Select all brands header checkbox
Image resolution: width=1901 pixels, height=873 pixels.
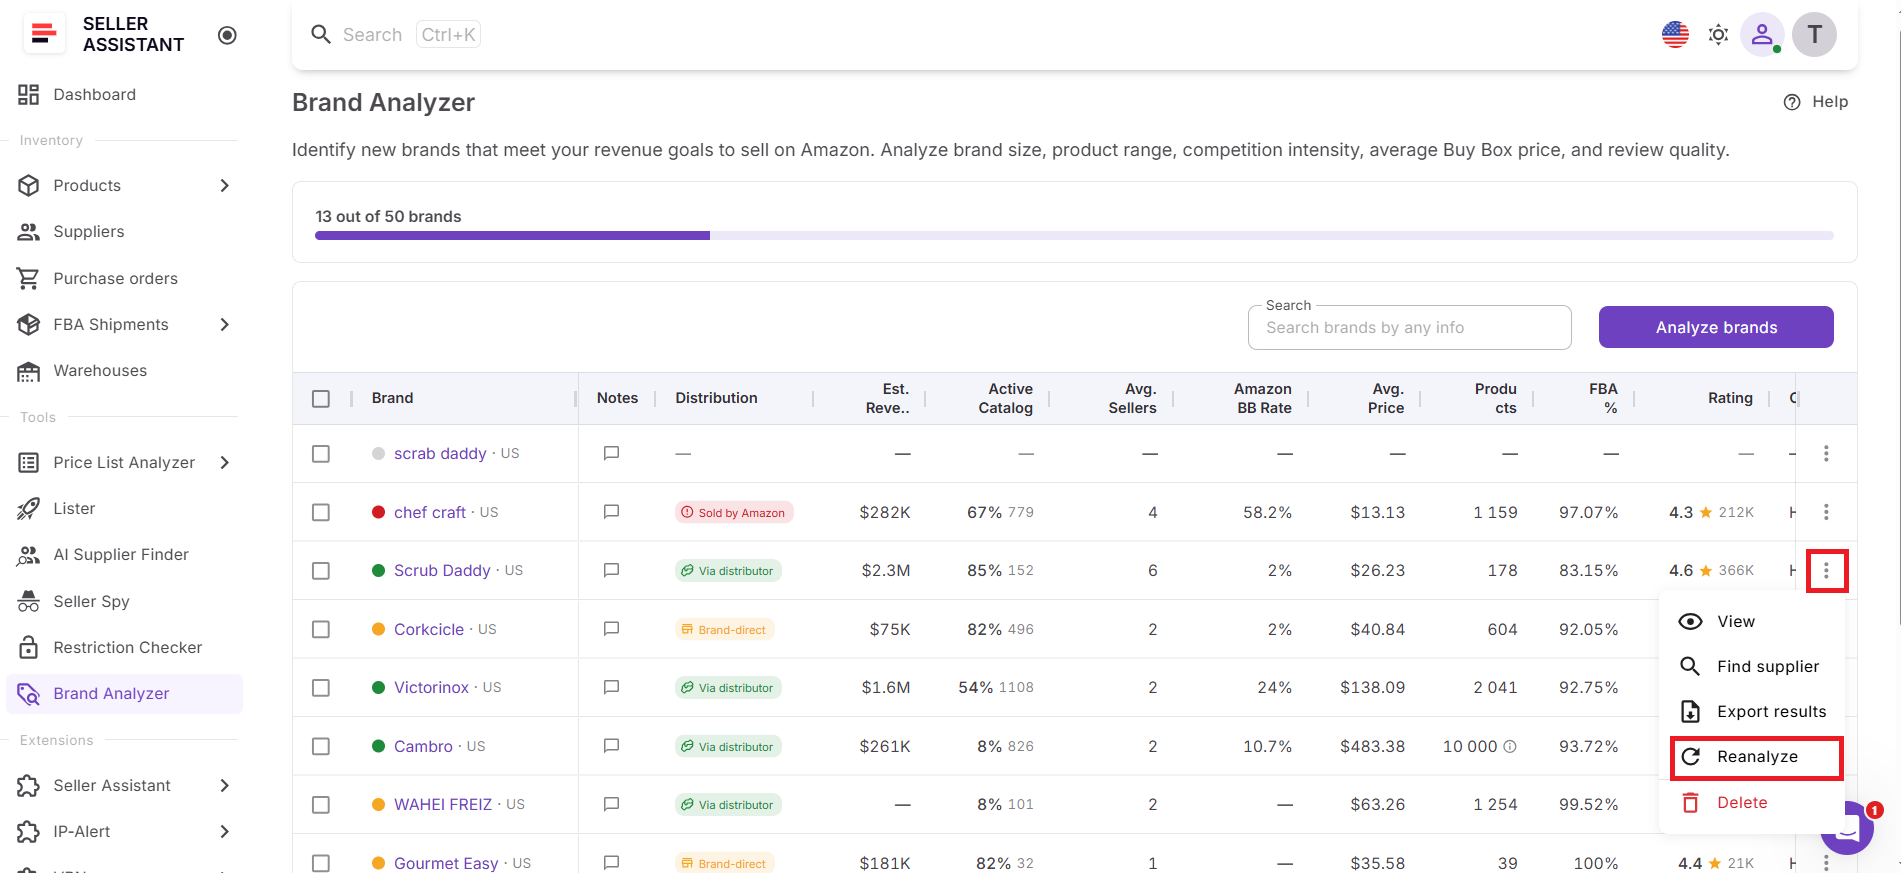321,398
